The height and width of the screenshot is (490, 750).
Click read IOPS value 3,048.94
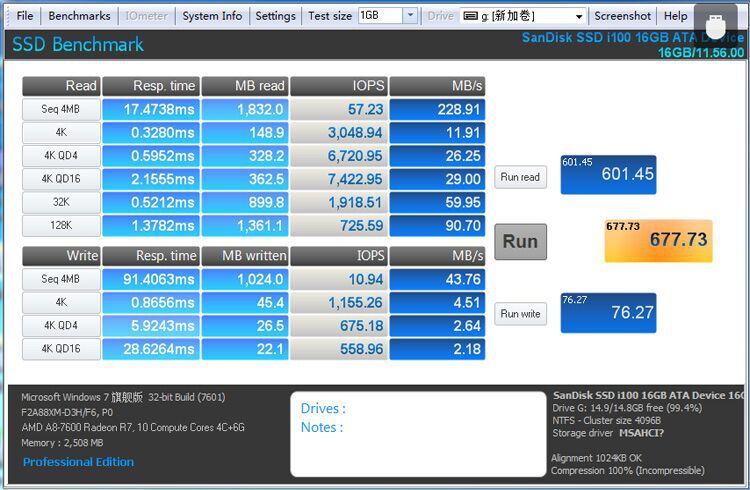click(339, 133)
